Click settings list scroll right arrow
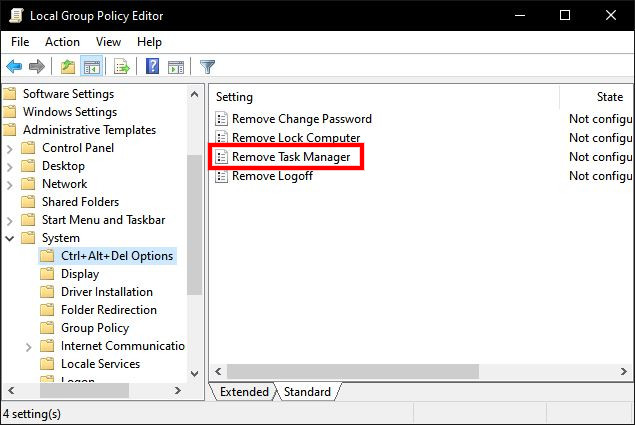 coord(623,371)
